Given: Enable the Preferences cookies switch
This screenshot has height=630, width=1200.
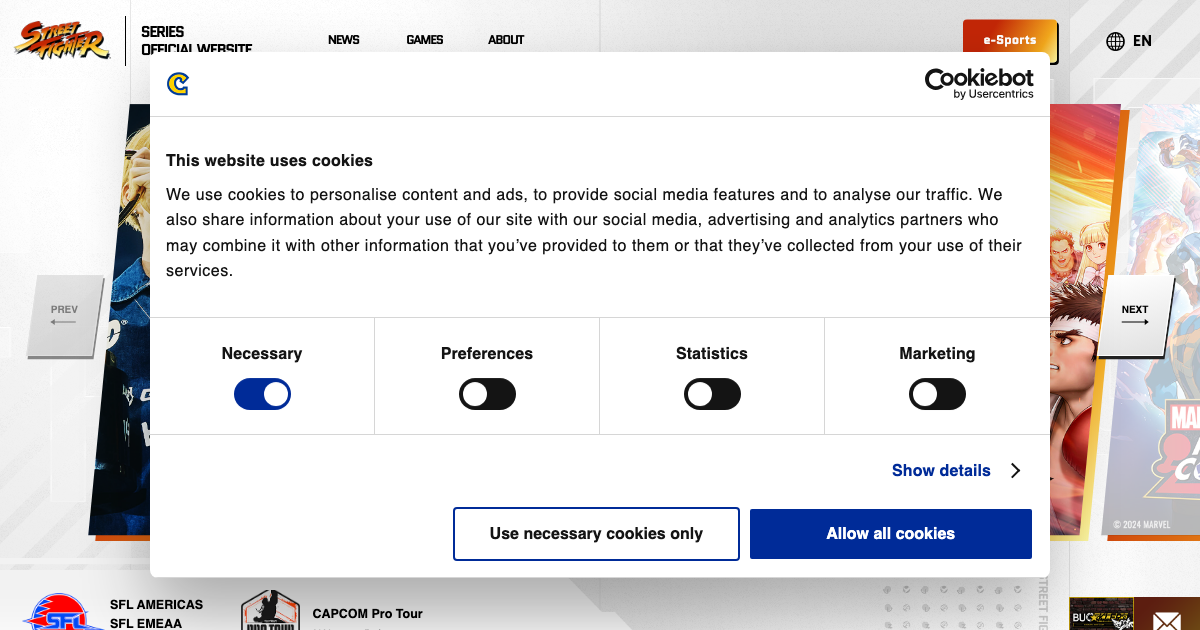Looking at the screenshot, I should point(487,394).
